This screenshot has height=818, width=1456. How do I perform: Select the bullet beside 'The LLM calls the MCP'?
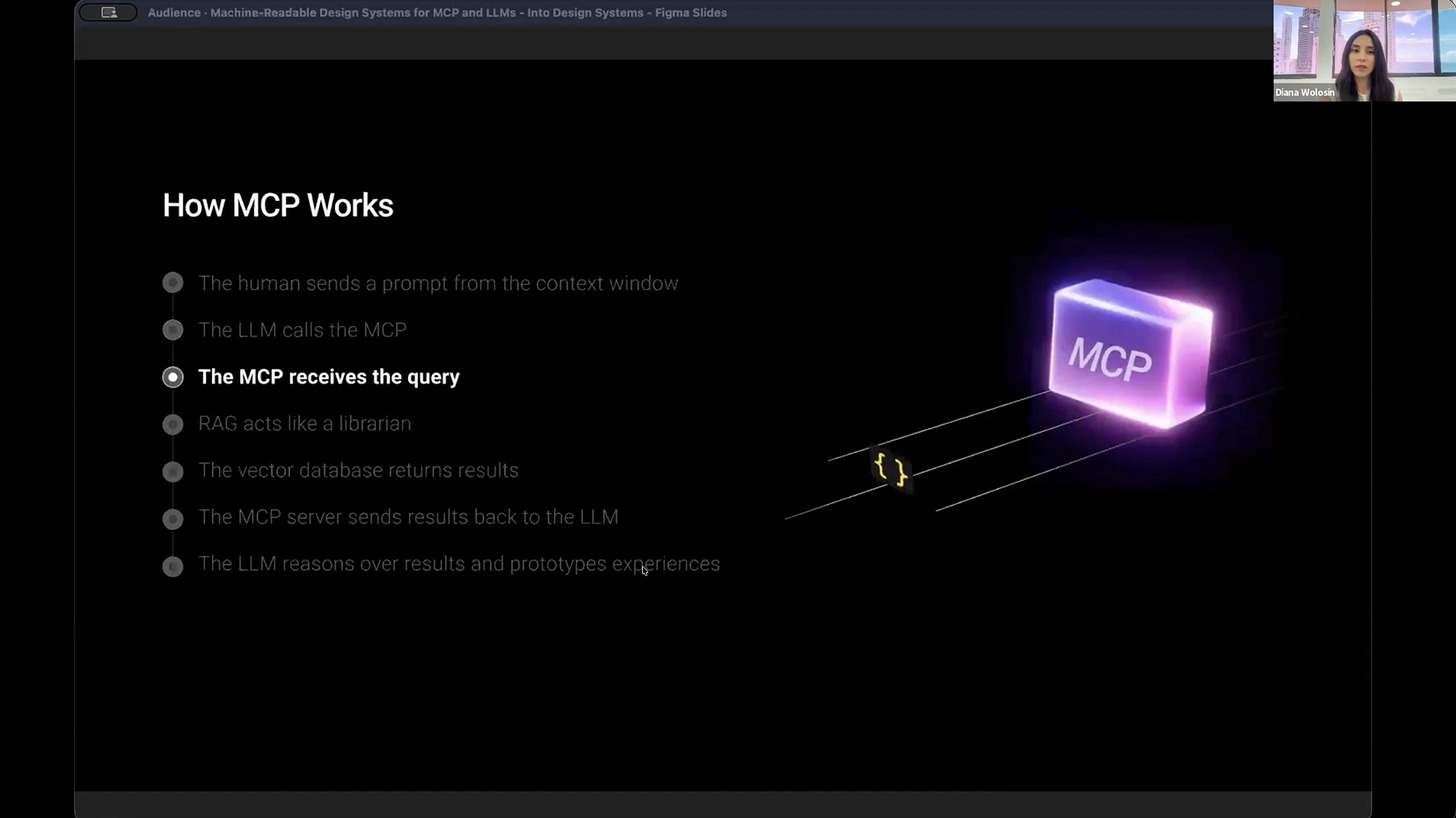(173, 330)
